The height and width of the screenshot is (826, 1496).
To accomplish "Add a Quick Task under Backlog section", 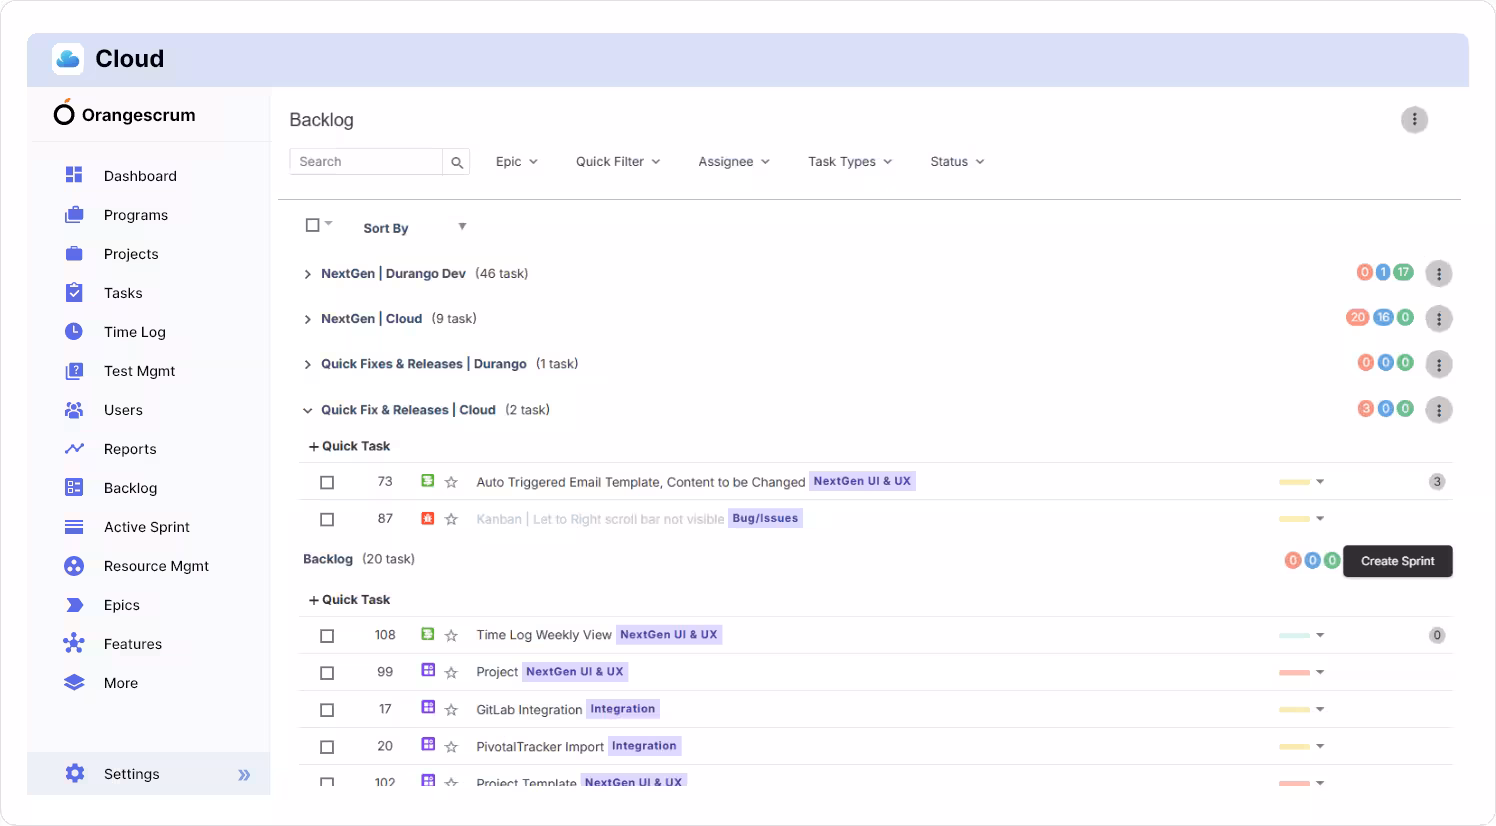I will (349, 600).
